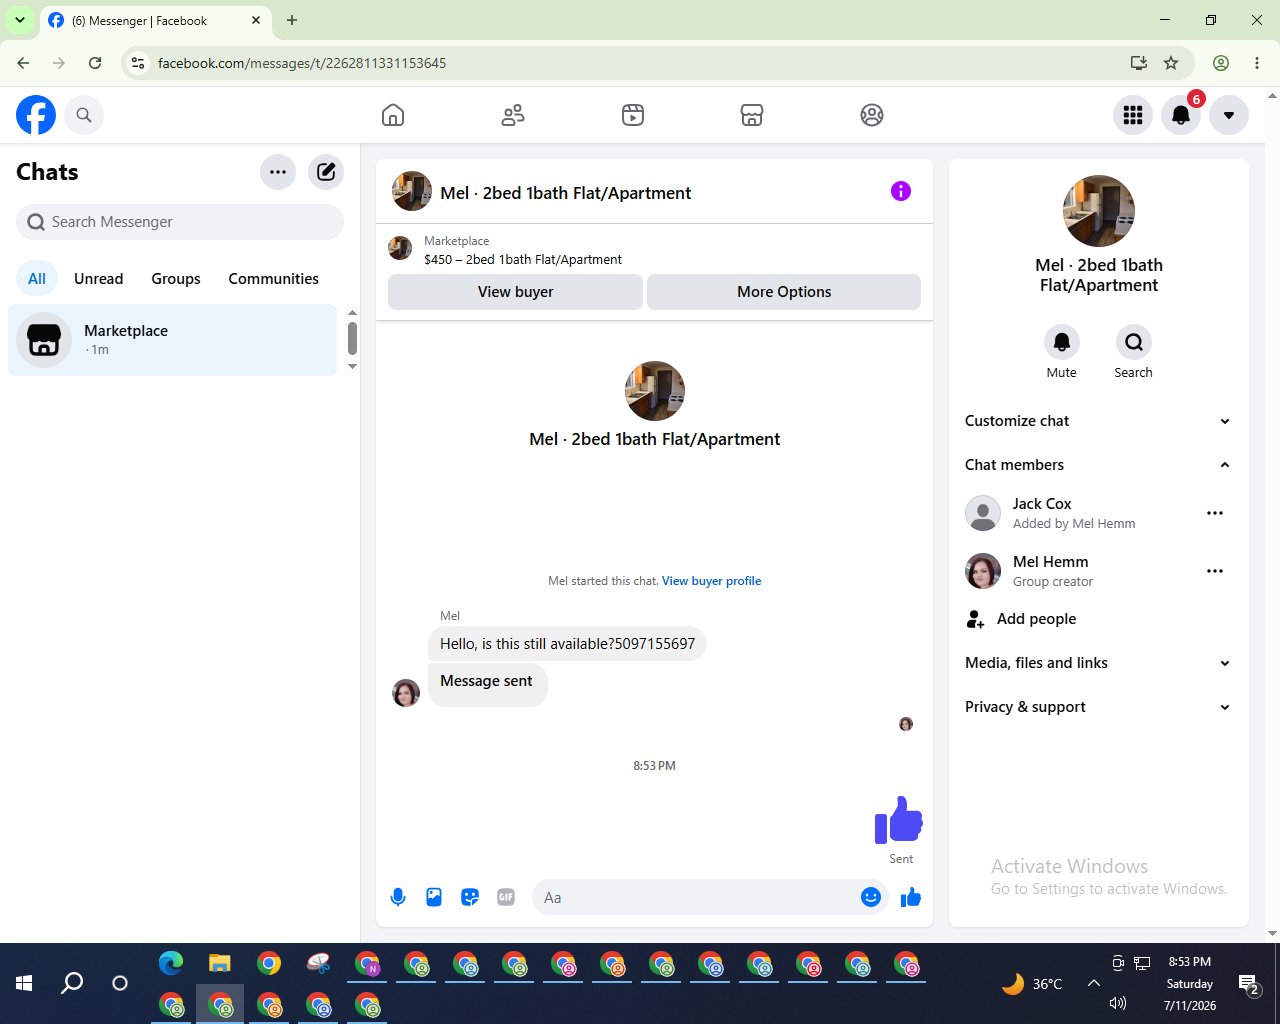Click the listing photo in right panel

pos(1099,211)
